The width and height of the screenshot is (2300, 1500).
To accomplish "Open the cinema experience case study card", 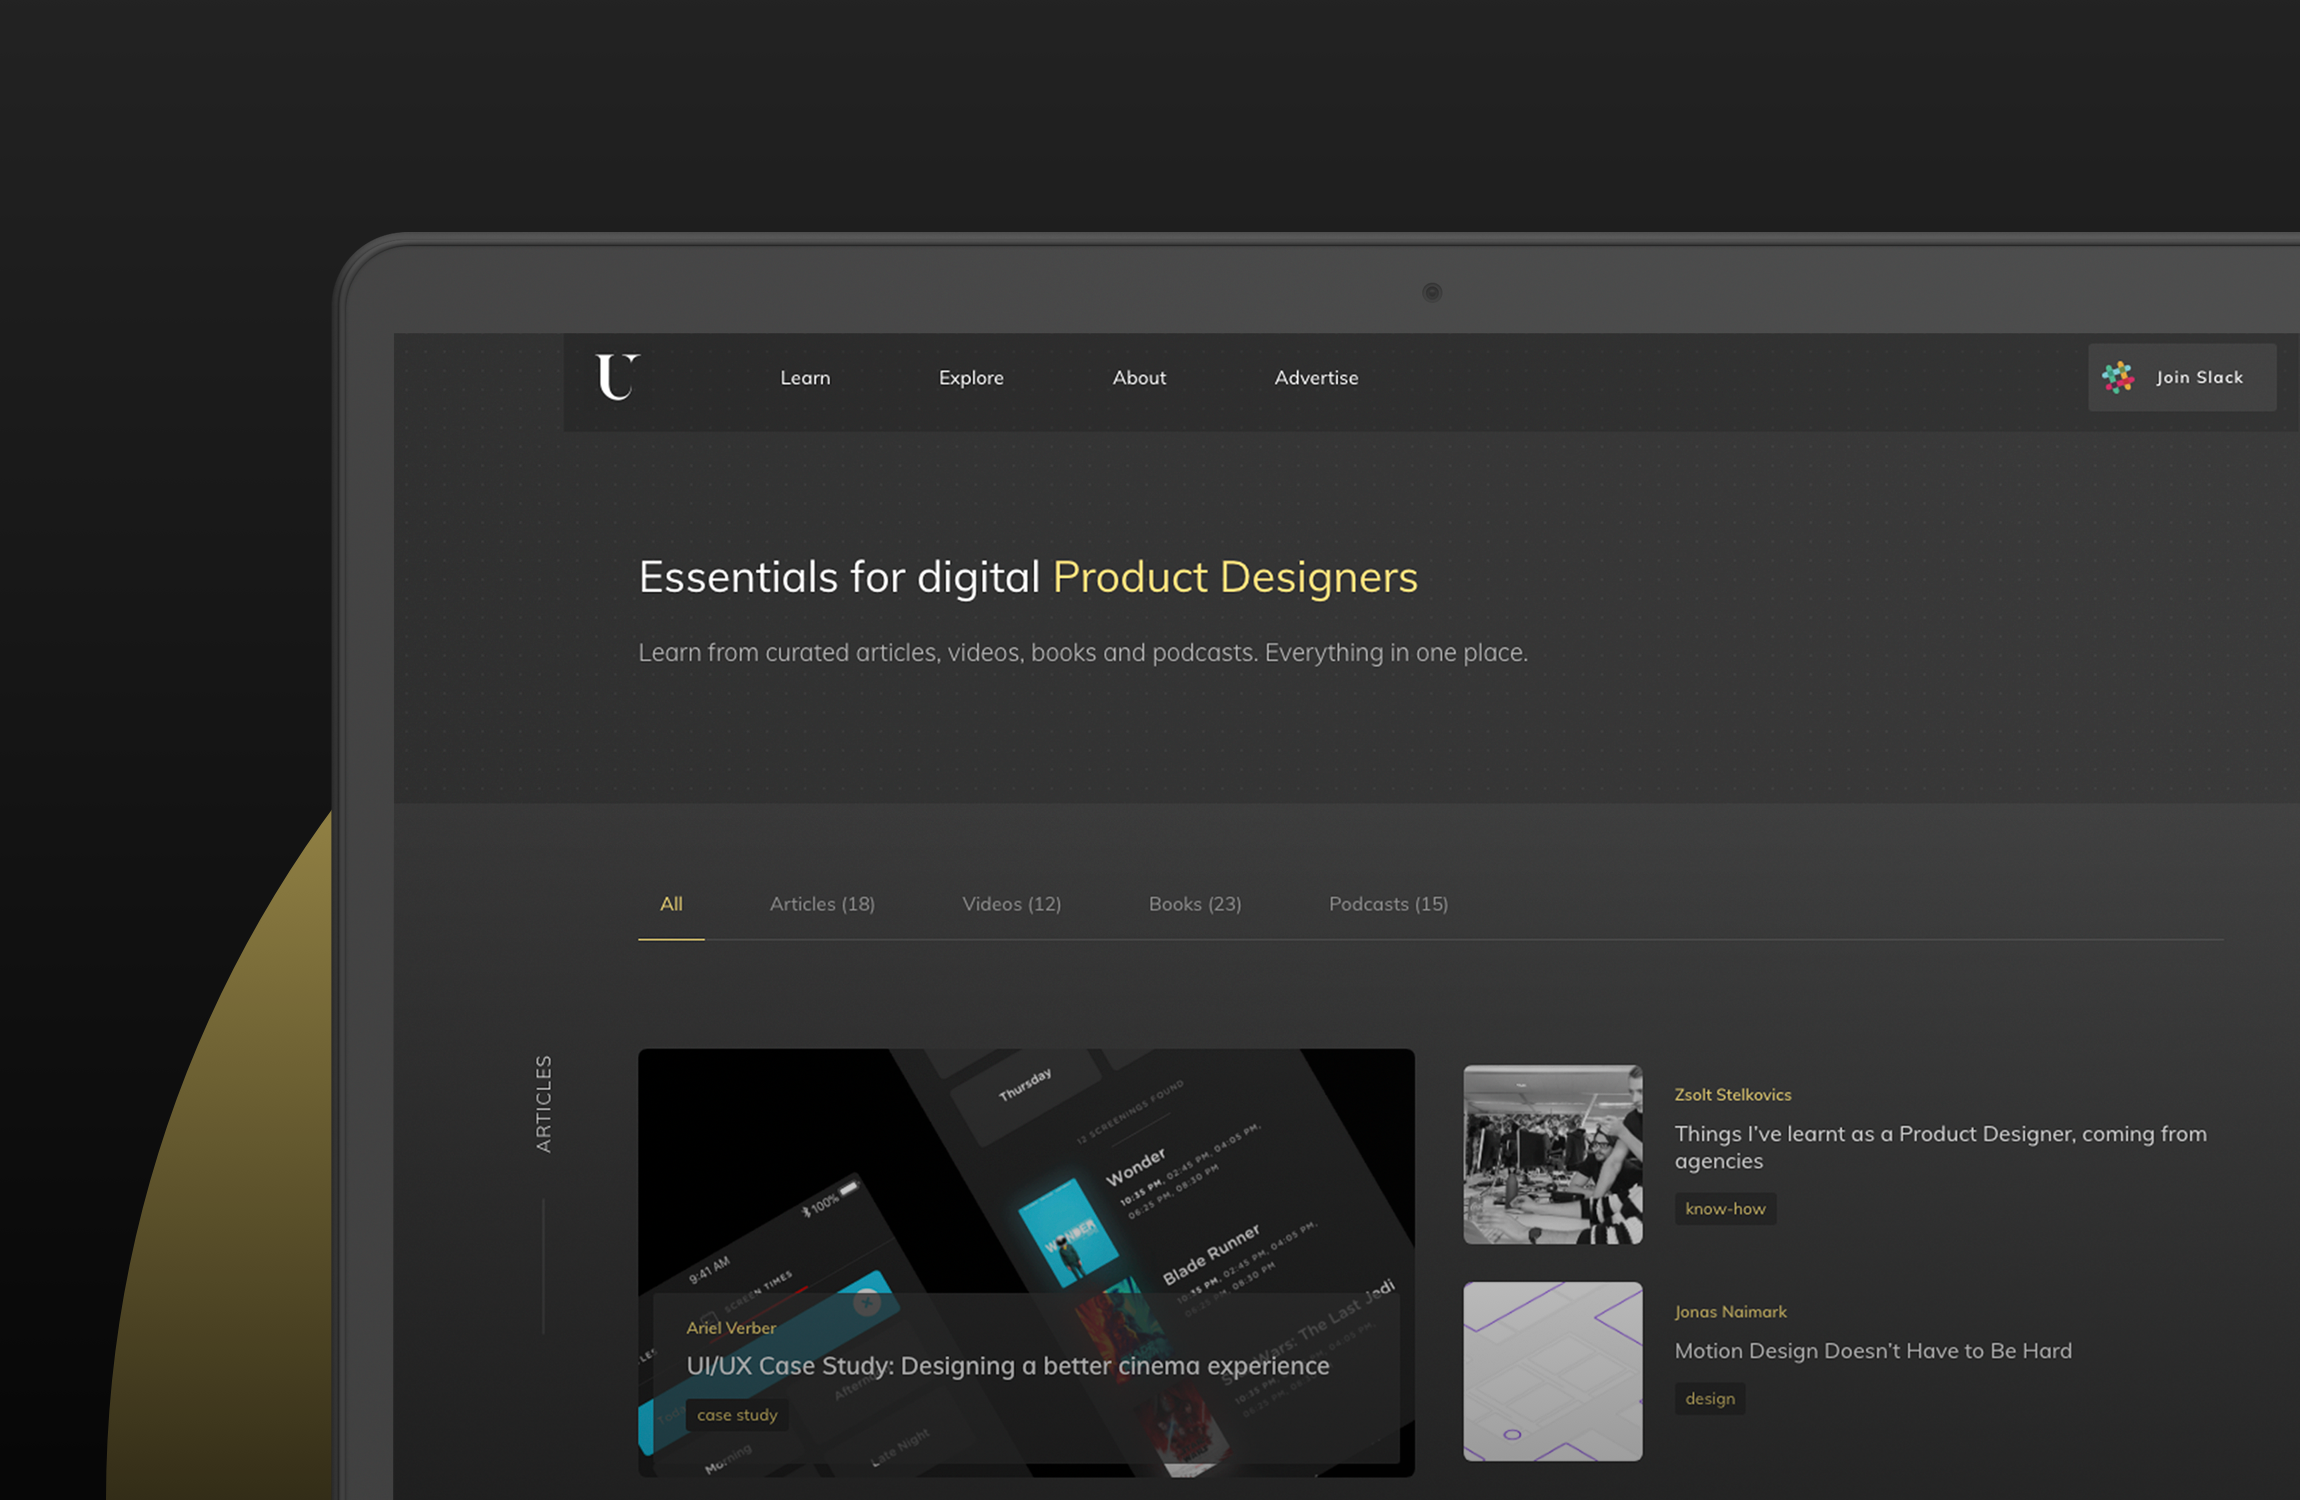I will pyautogui.click(x=1026, y=1262).
